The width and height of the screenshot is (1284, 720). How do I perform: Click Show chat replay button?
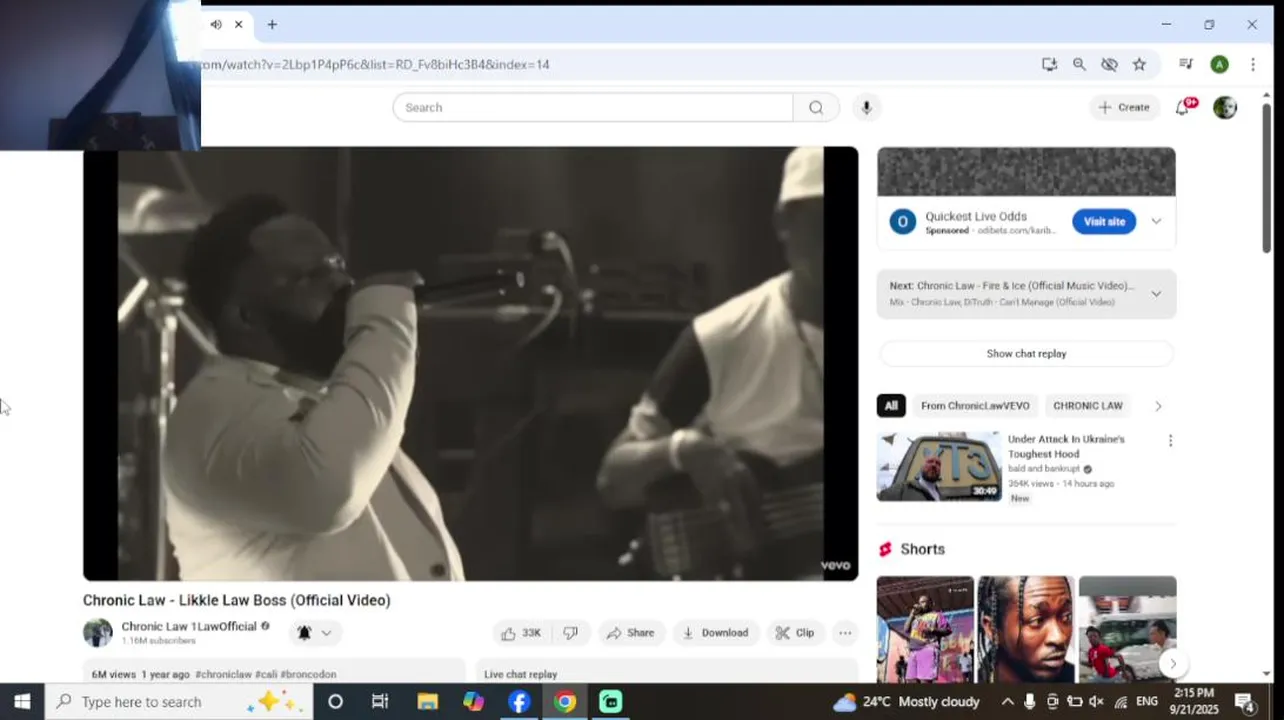pos(1026,354)
